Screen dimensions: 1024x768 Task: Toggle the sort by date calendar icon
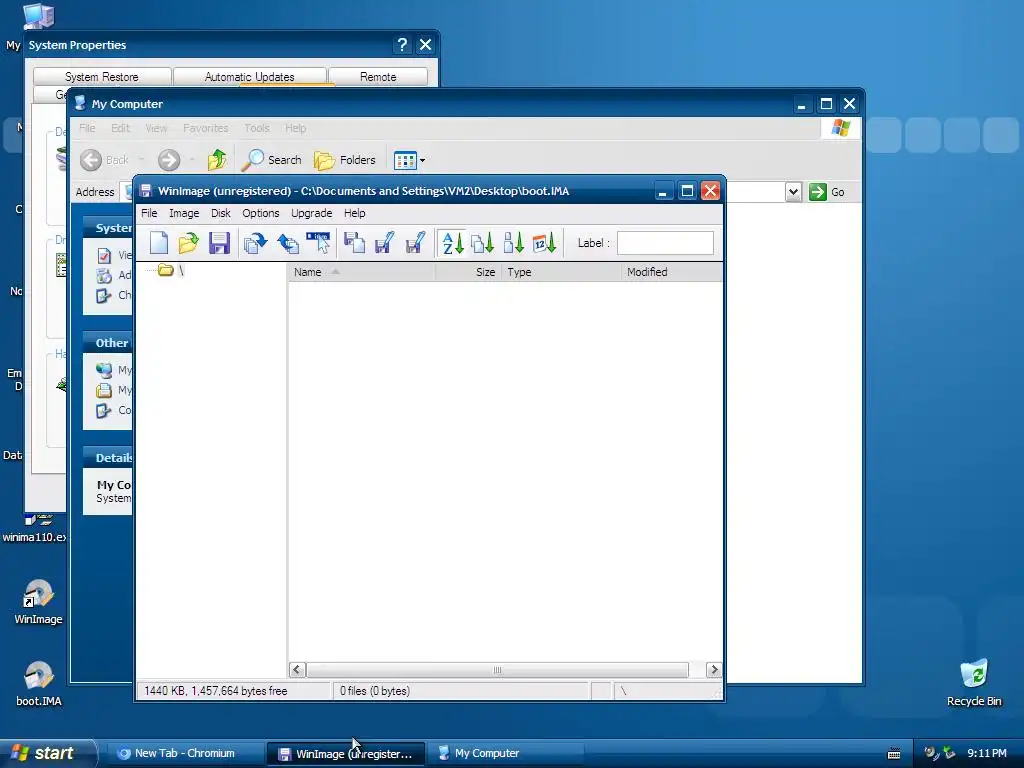[544, 243]
